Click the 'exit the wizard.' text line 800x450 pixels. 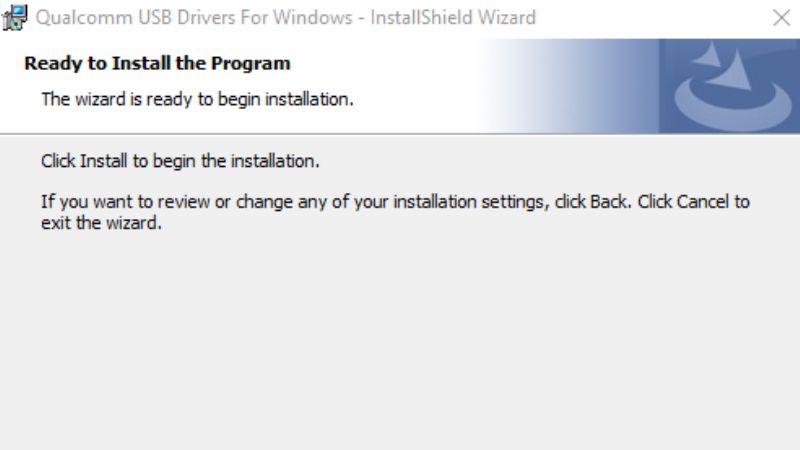pyautogui.click(x=102, y=223)
